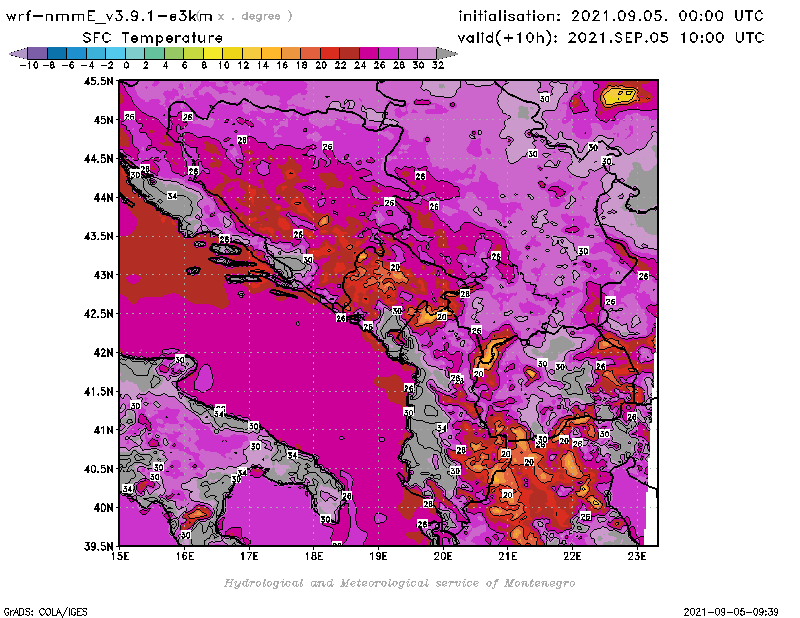Click the 'GrADS: COLA/IGES' credit text

45,611
